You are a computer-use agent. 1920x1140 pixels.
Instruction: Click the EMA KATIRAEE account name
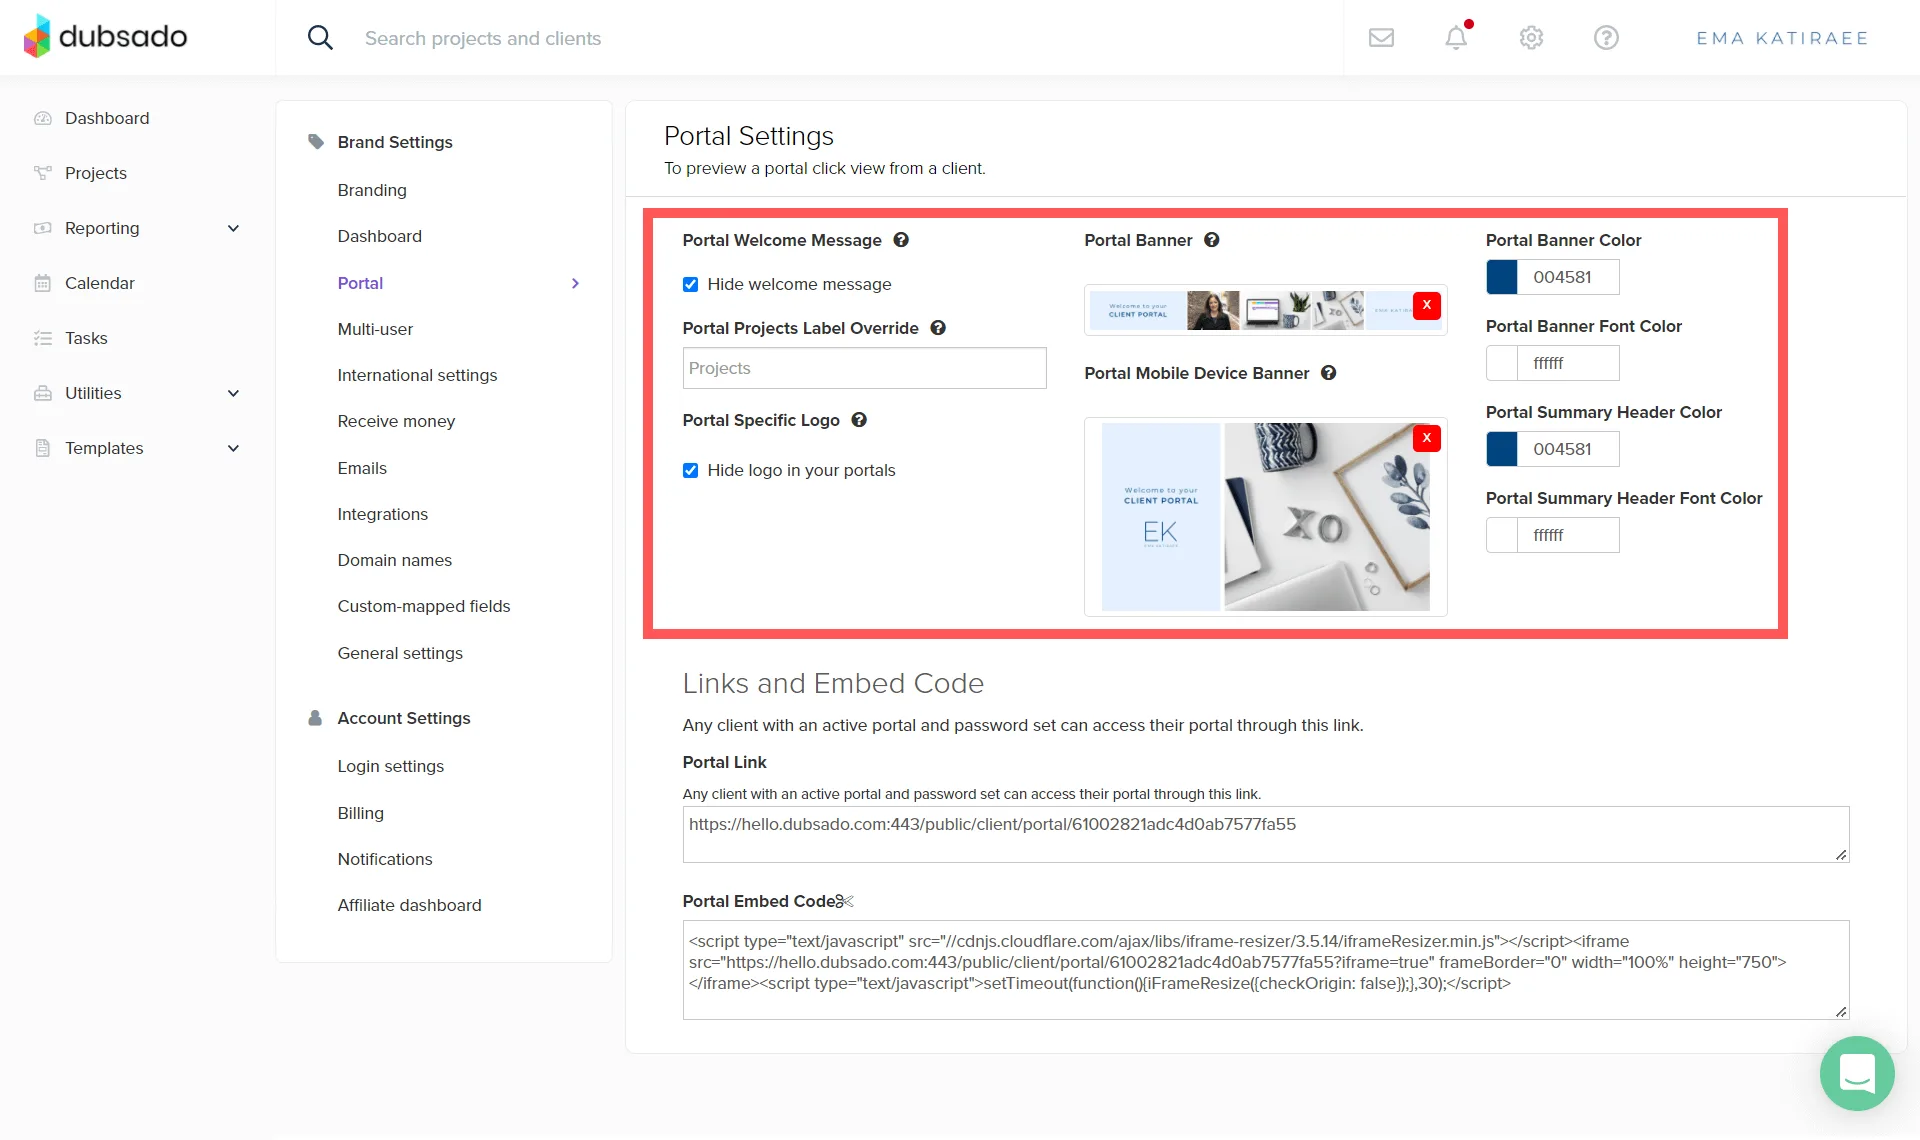1782,38
